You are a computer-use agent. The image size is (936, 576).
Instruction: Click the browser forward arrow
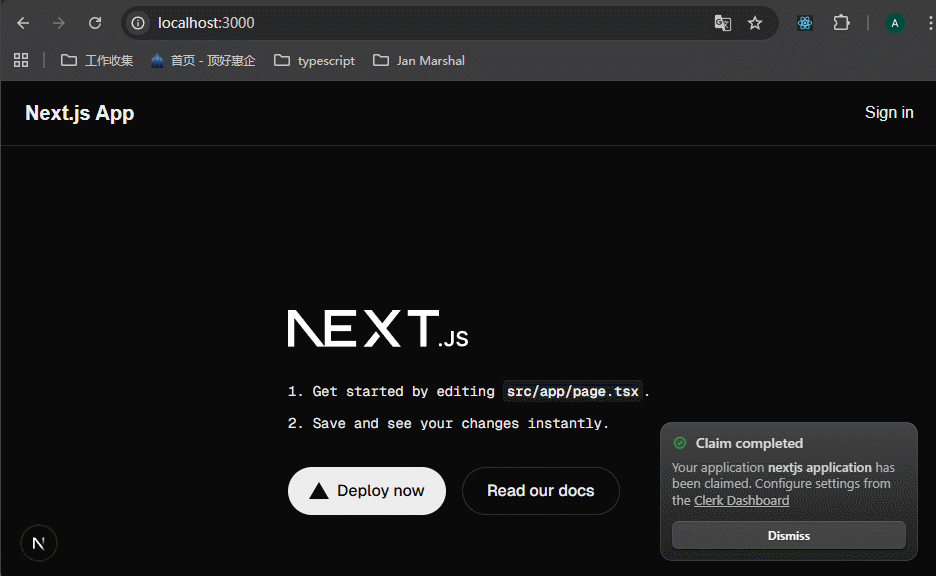pos(59,23)
